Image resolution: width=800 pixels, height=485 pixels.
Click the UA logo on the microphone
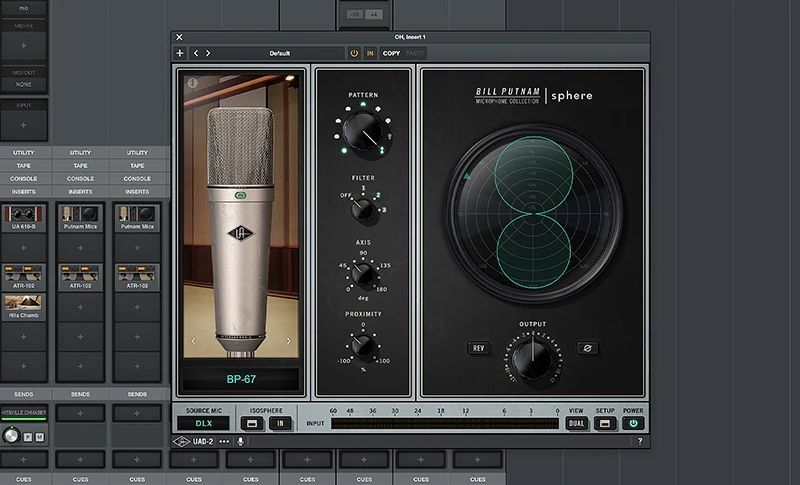[x=240, y=234]
